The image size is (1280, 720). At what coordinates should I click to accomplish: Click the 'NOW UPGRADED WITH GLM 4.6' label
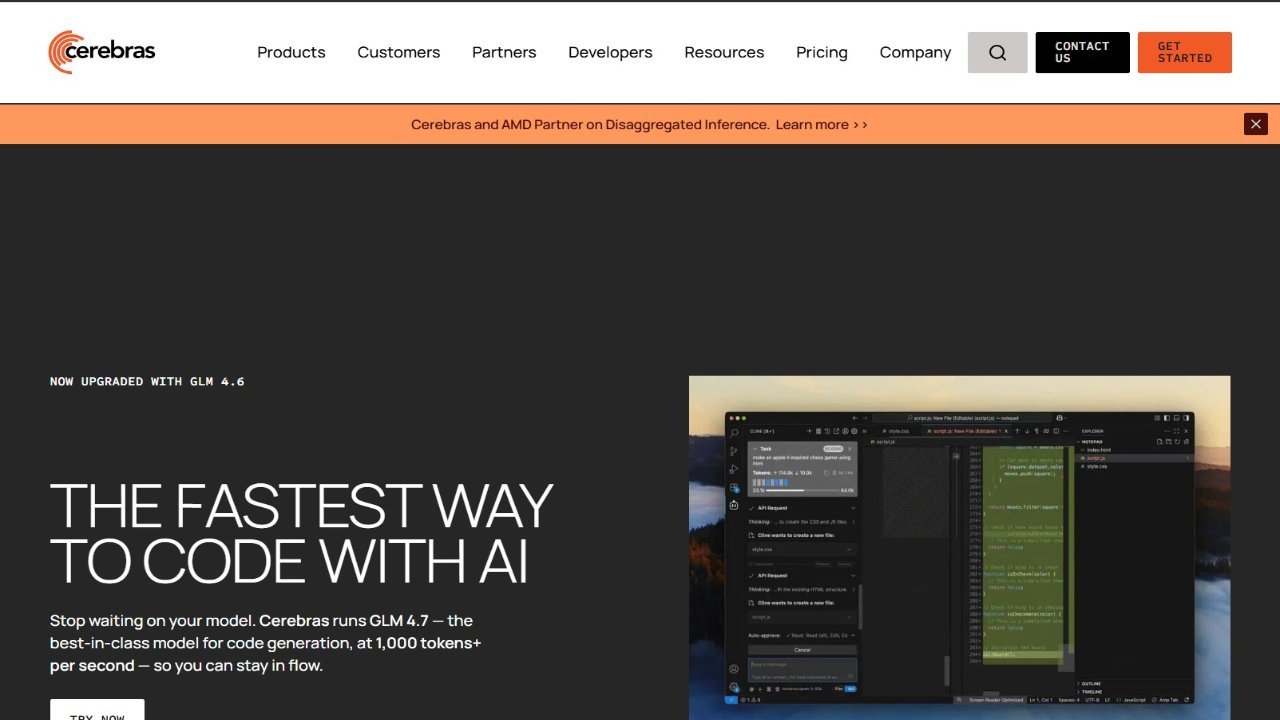coord(147,382)
